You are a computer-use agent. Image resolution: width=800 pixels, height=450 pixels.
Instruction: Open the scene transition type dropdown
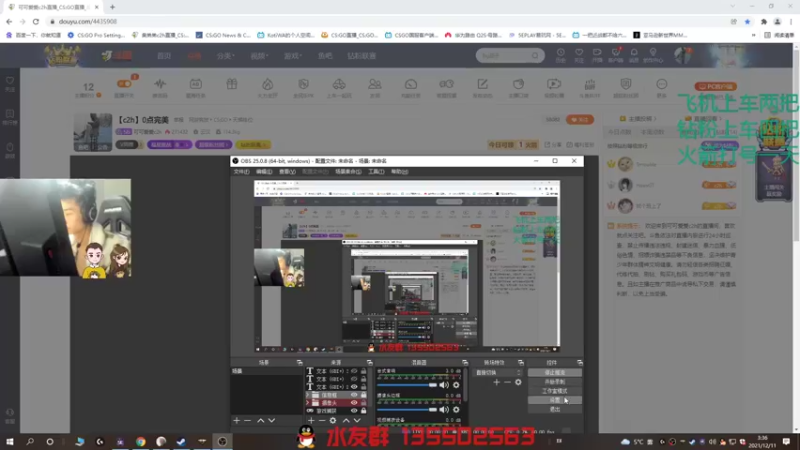(498, 372)
